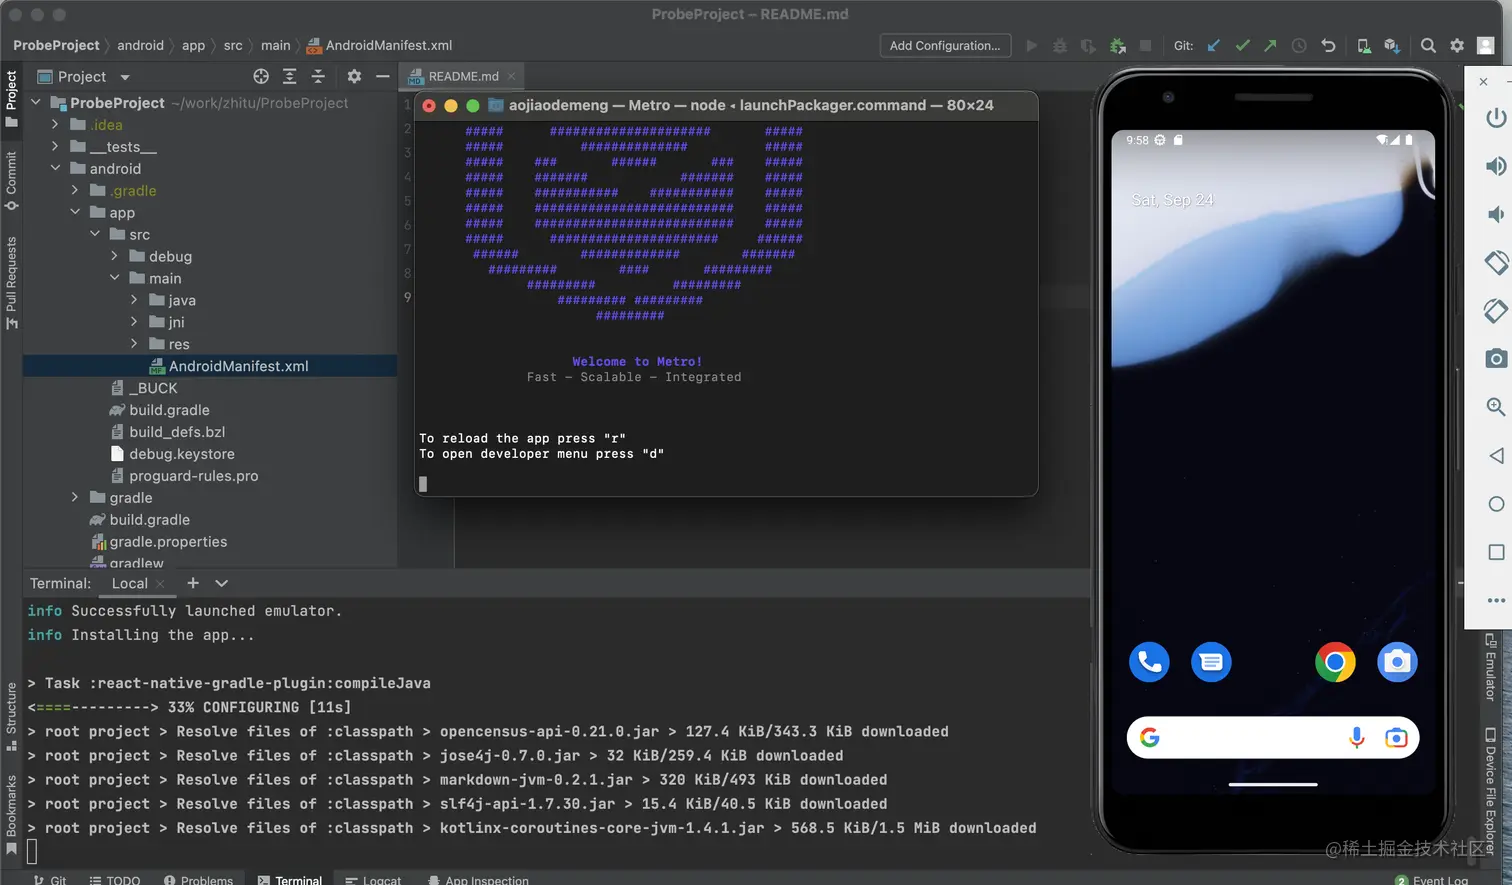The height and width of the screenshot is (885, 1512).
Task: Activate the emulator zoom tool
Action: 1496,407
